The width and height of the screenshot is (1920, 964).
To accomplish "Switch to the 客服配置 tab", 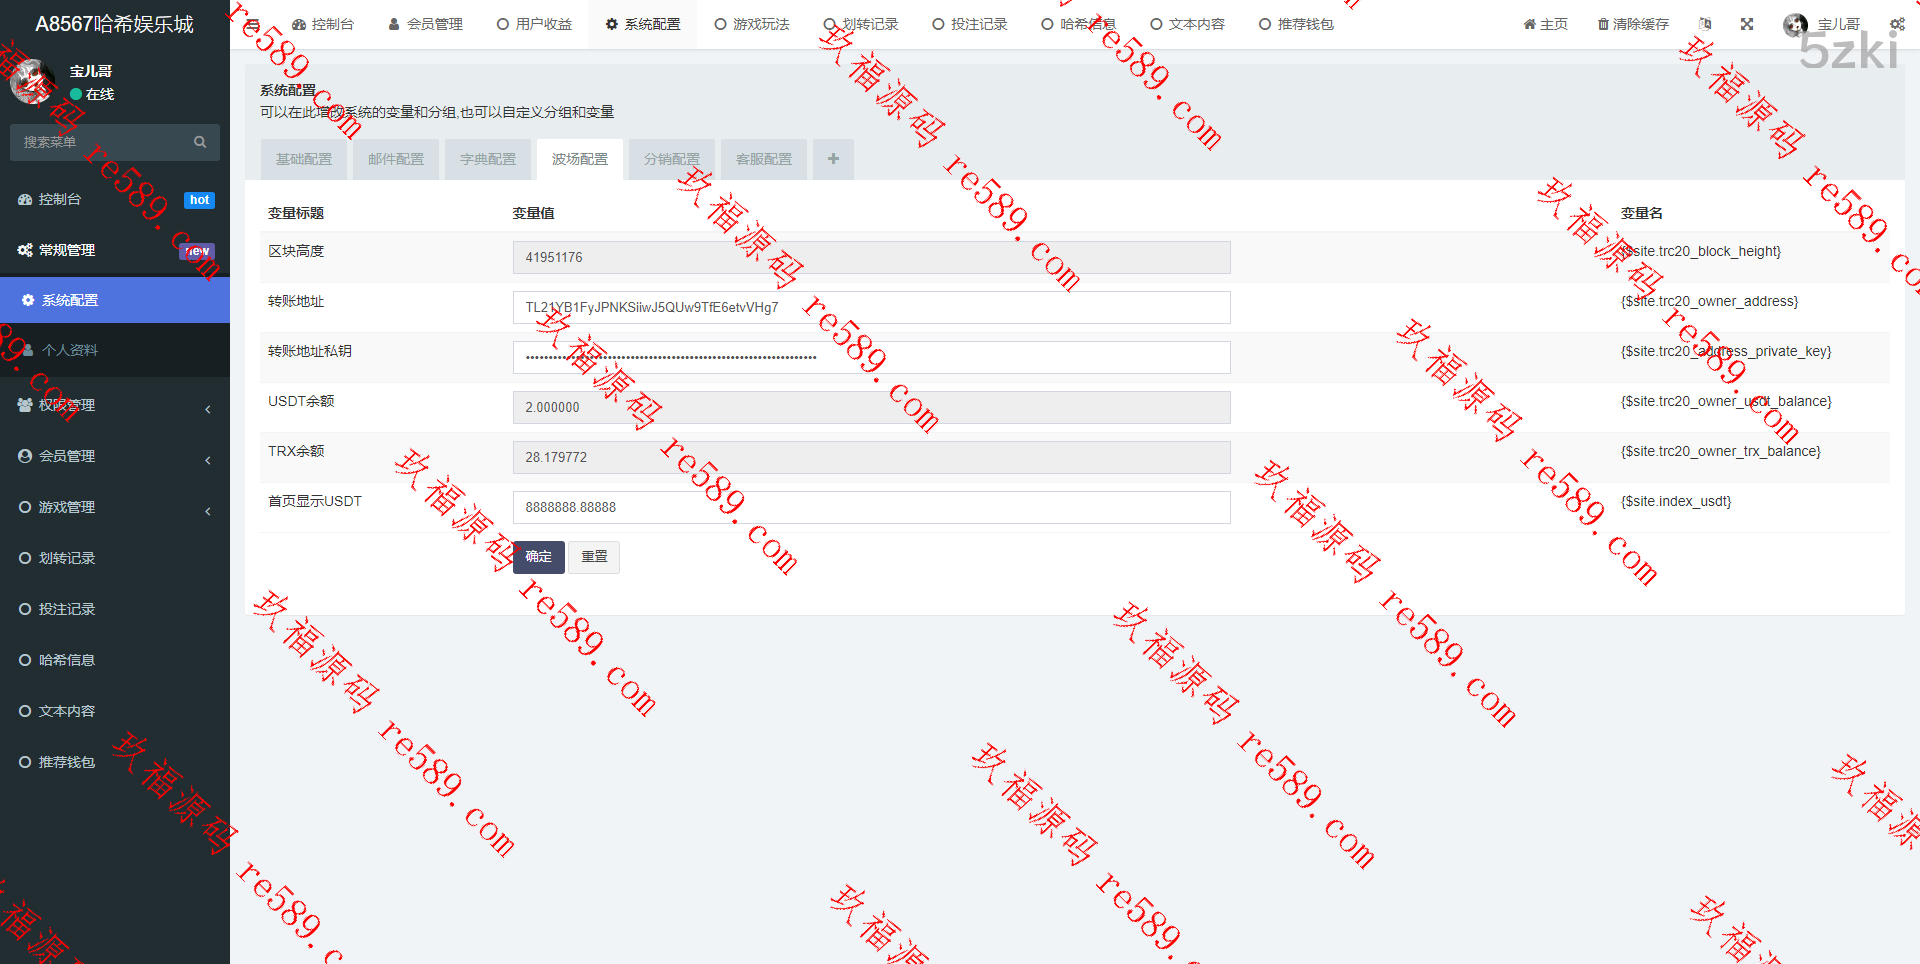I will [x=764, y=159].
